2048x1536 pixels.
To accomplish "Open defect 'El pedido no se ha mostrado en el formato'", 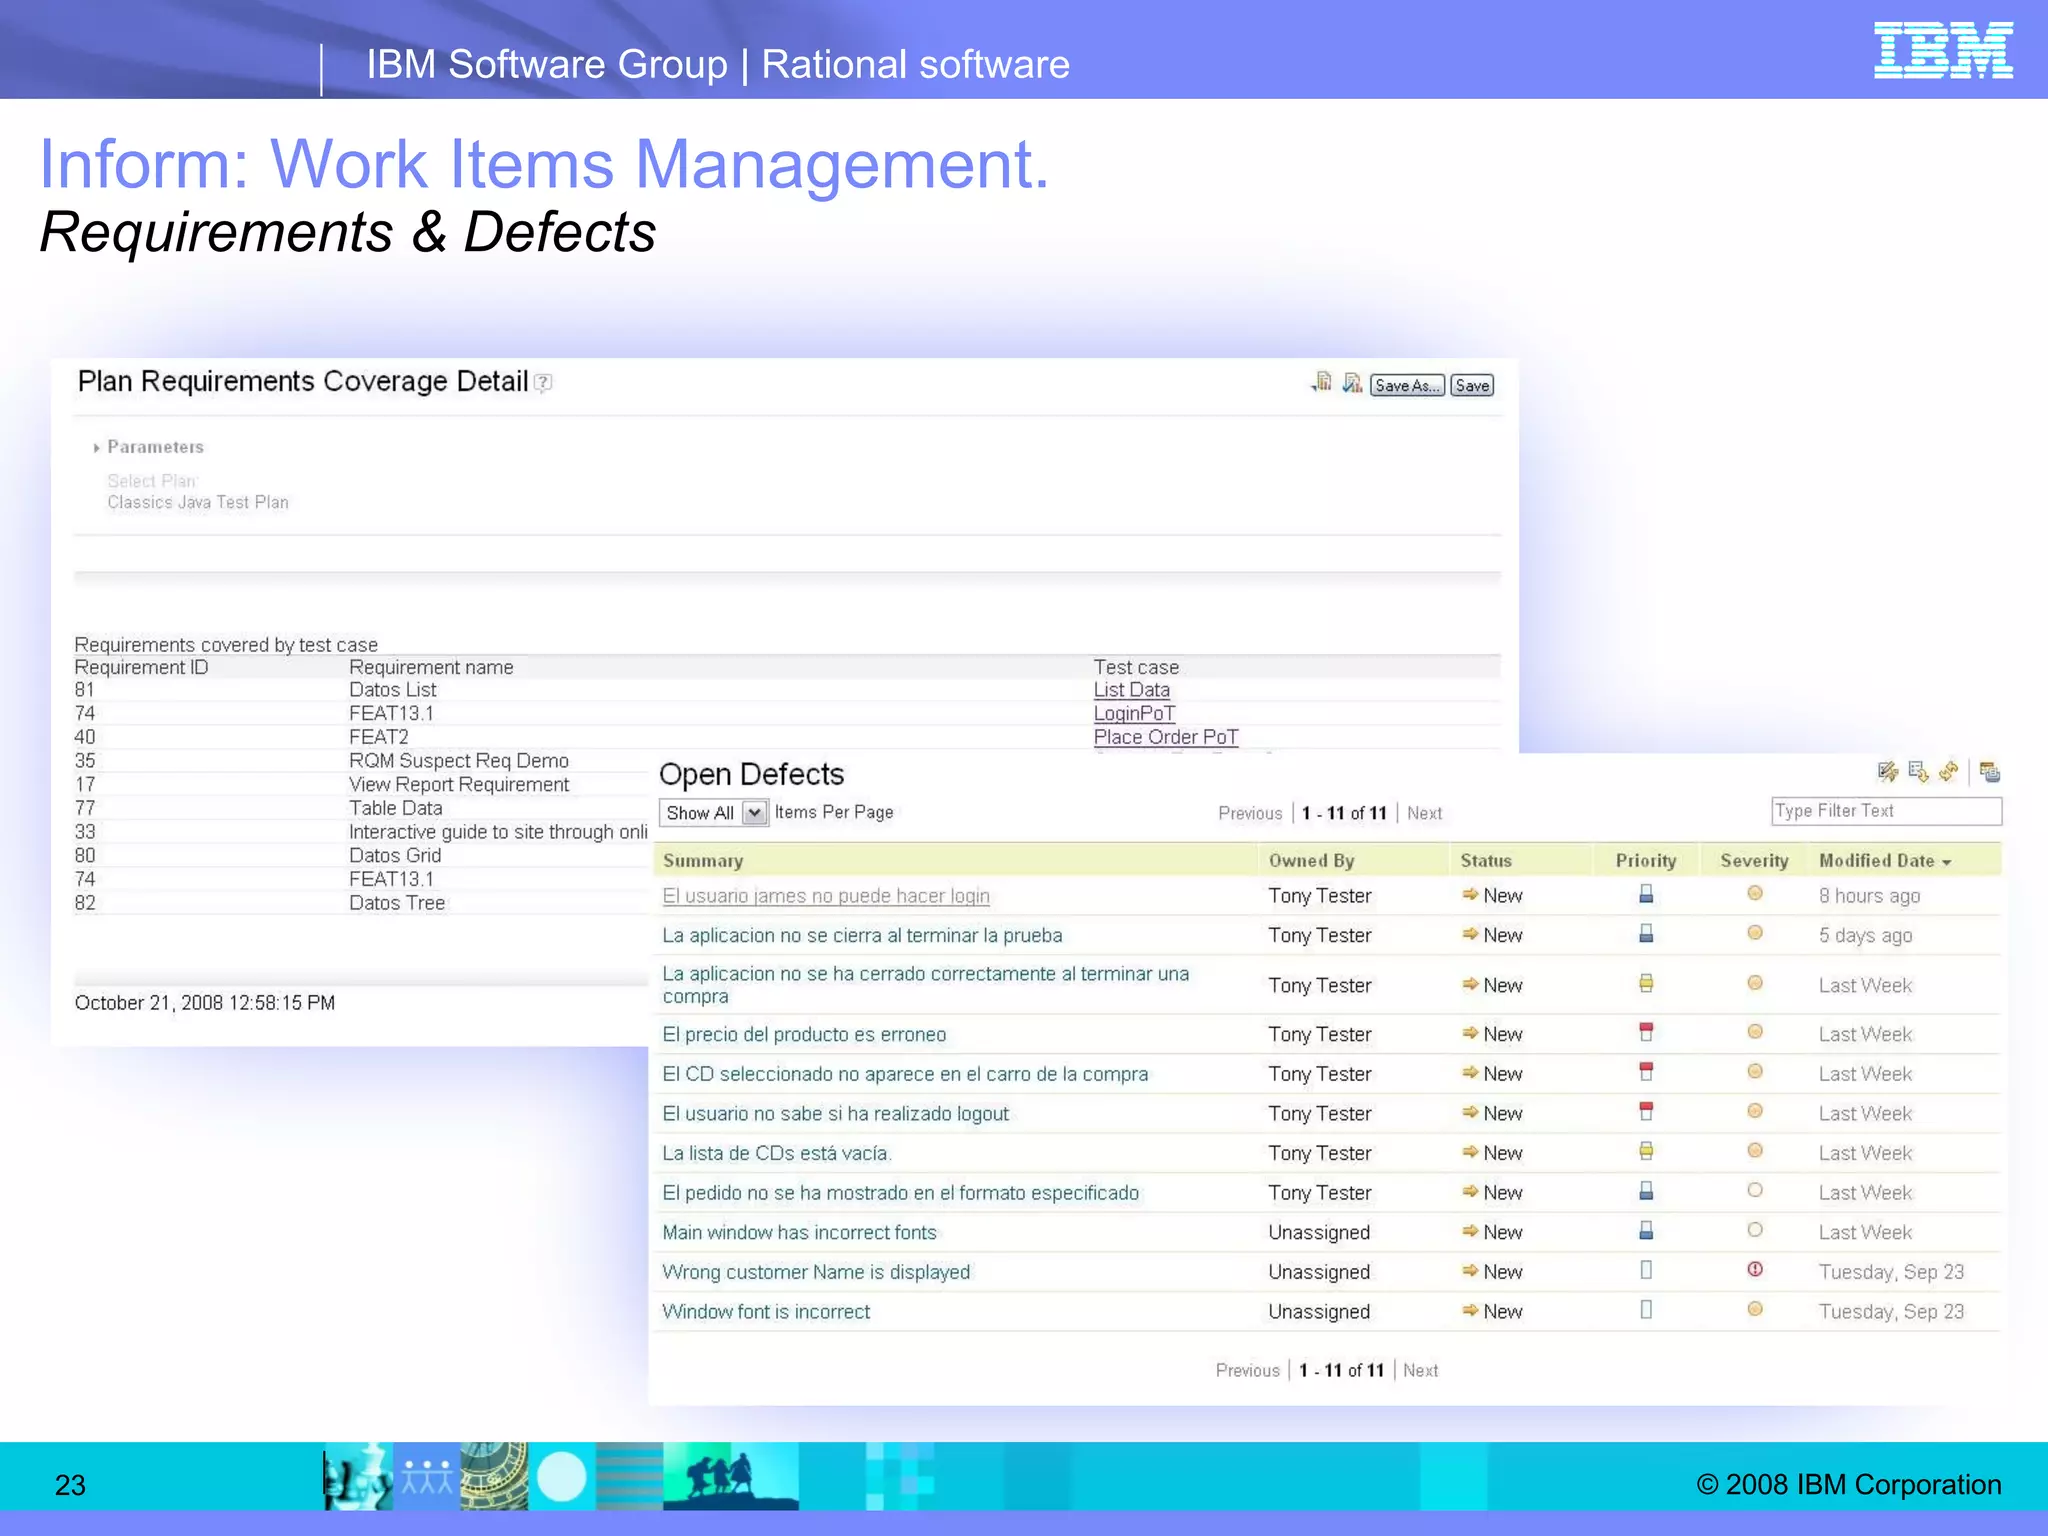I will coord(901,1193).
